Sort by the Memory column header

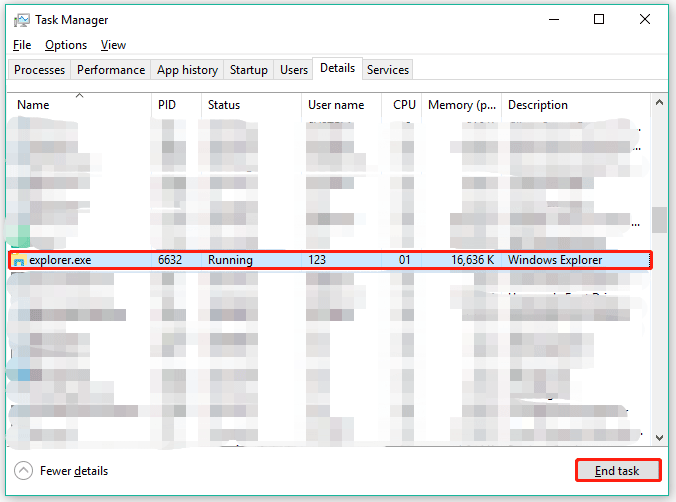click(x=462, y=105)
